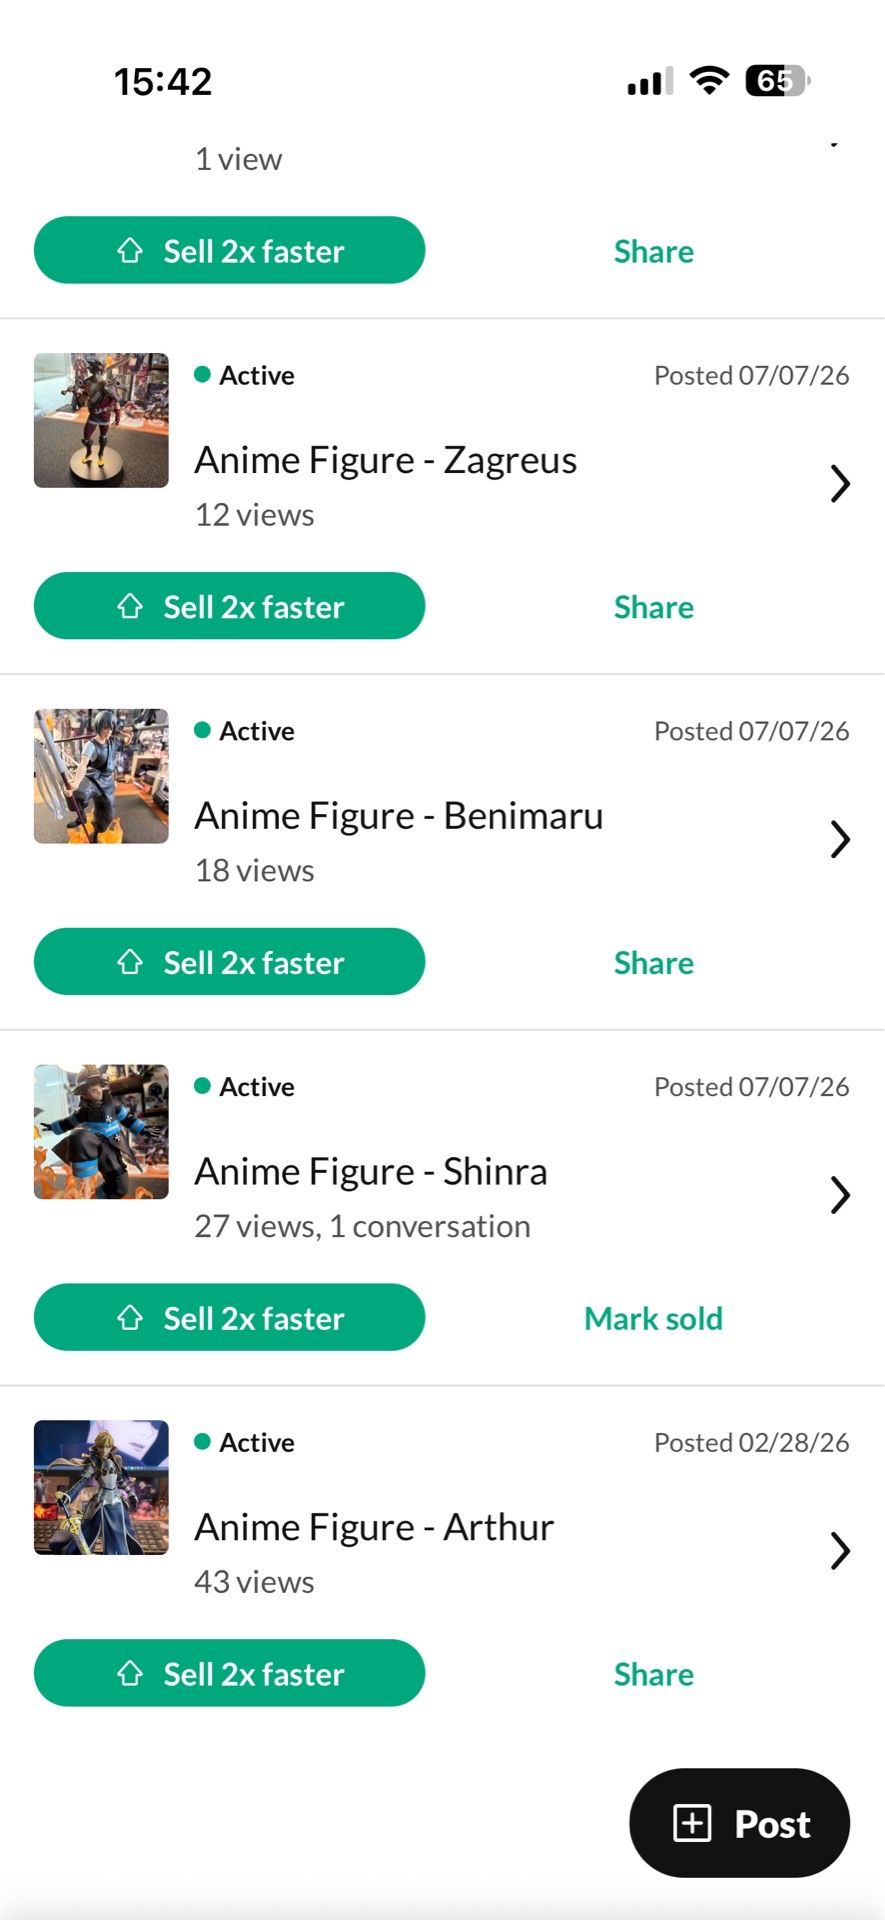The image size is (885, 1920).
Task: Tap boost arrow icon on topmost listing
Action: (130, 250)
